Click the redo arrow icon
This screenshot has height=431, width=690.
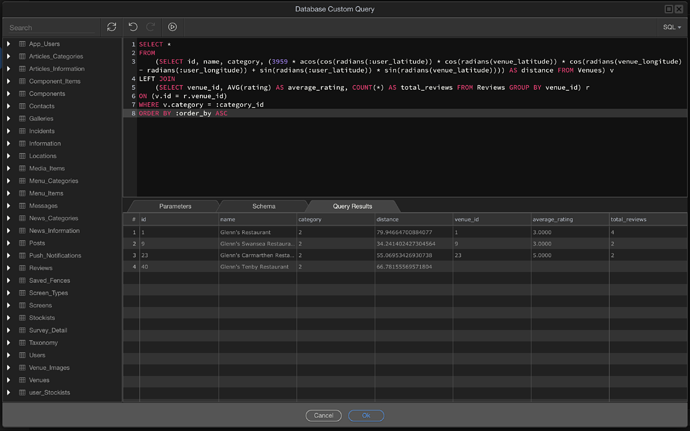tap(150, 27)
